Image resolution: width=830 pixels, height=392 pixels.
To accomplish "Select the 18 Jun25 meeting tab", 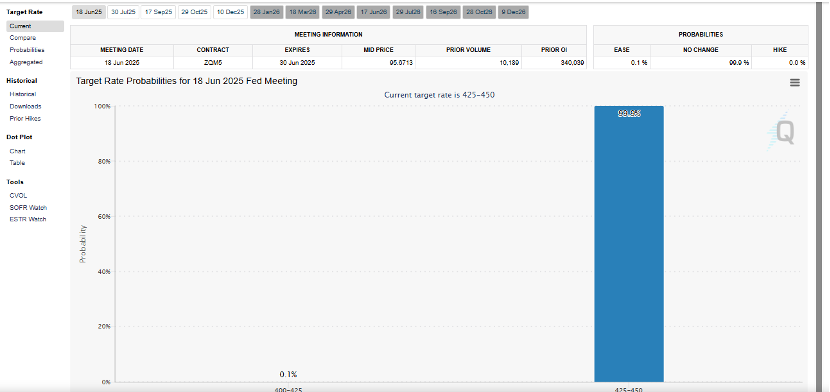I will pos(89,12).
